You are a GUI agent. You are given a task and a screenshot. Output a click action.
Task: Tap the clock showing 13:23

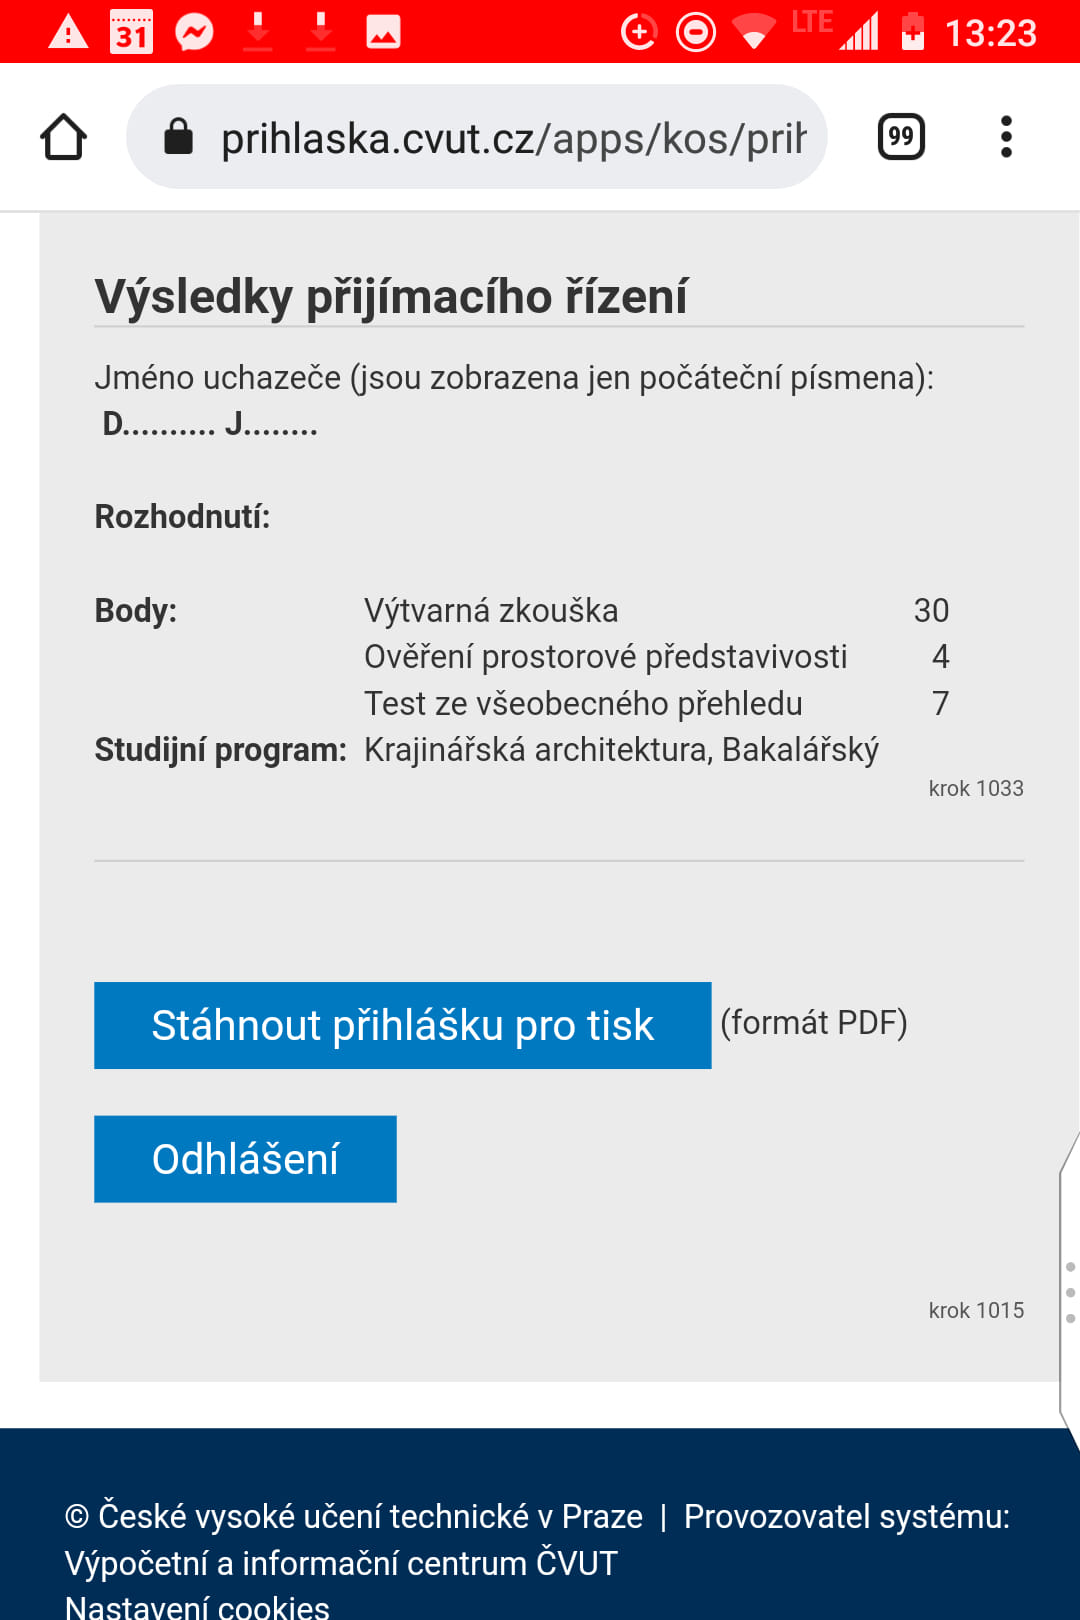pyautogui.click(x=990, y=33)
